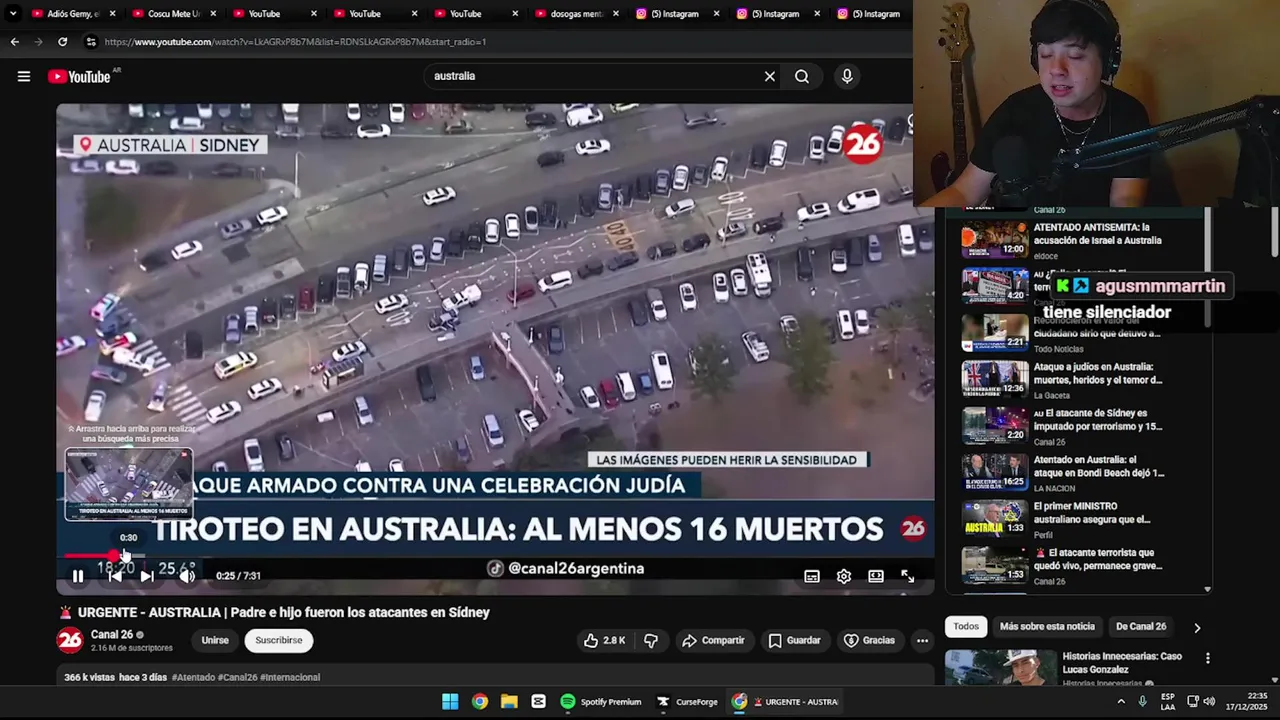Viewport: 1280px width, 720px height.
Task: Exit full screen with the player's fullscreen button
Action: [x=908, y=576]
